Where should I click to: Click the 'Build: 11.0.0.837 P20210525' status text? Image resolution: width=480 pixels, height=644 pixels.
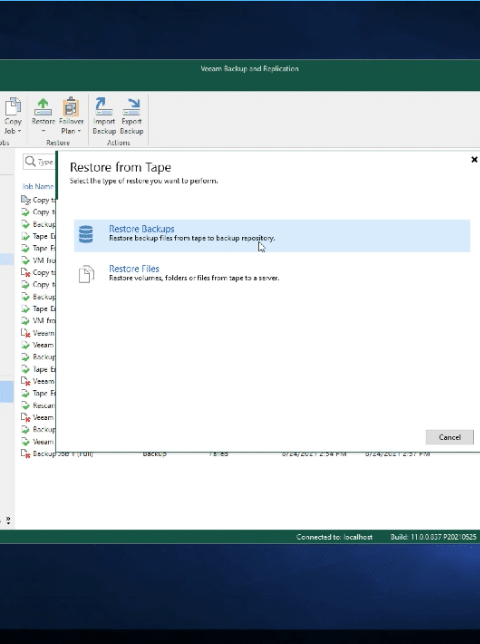(433, 537)
